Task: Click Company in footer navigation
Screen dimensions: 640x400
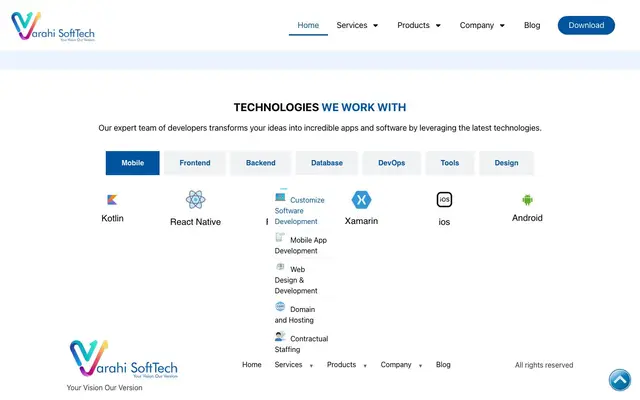Action: coord(396,364)
